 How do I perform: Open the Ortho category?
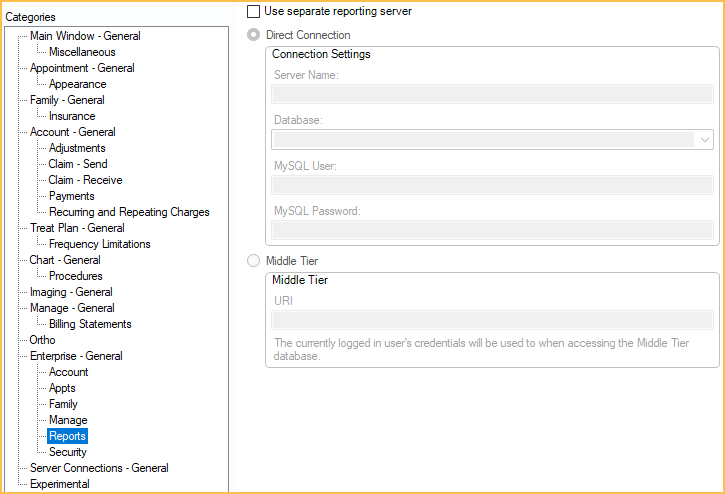pyautogui.click(x=42, y=340)
